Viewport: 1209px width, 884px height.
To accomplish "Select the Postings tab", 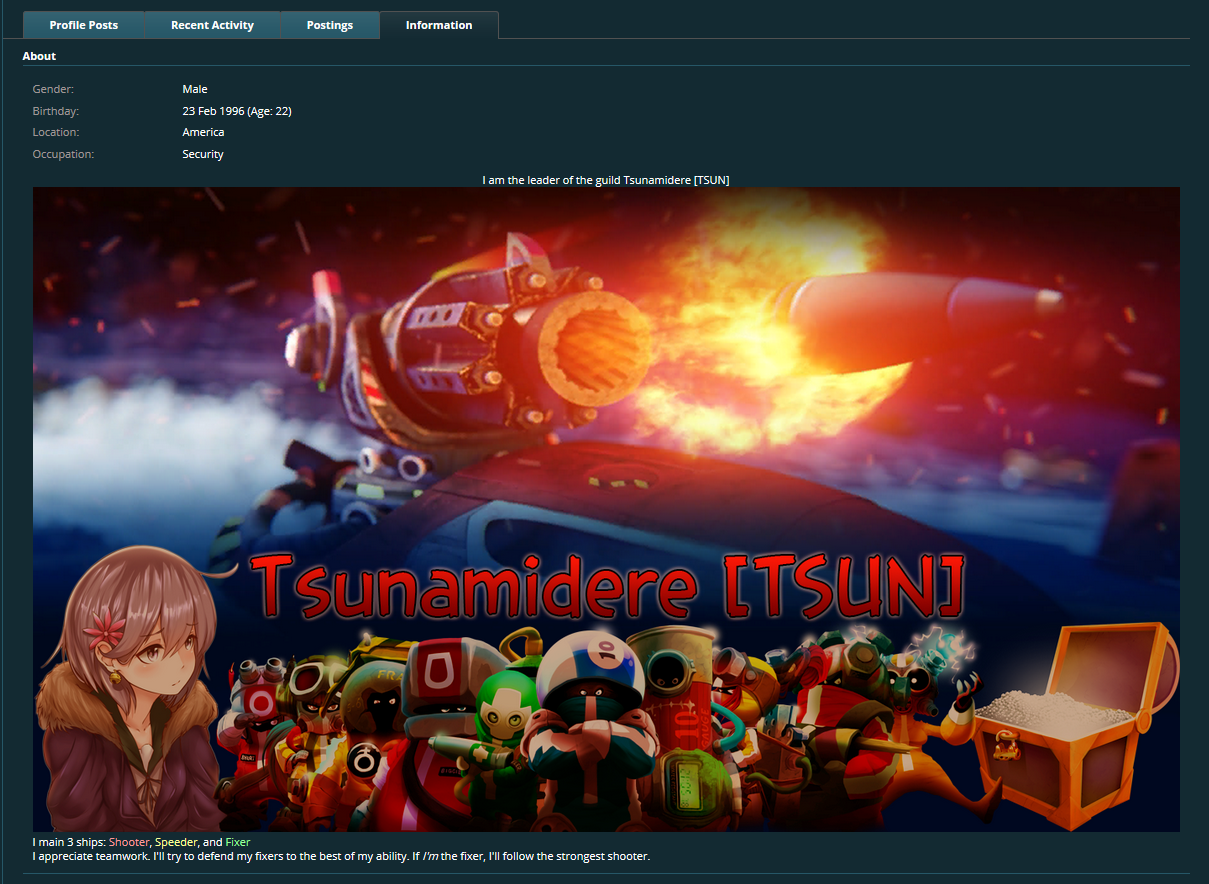I will point(330,25).
